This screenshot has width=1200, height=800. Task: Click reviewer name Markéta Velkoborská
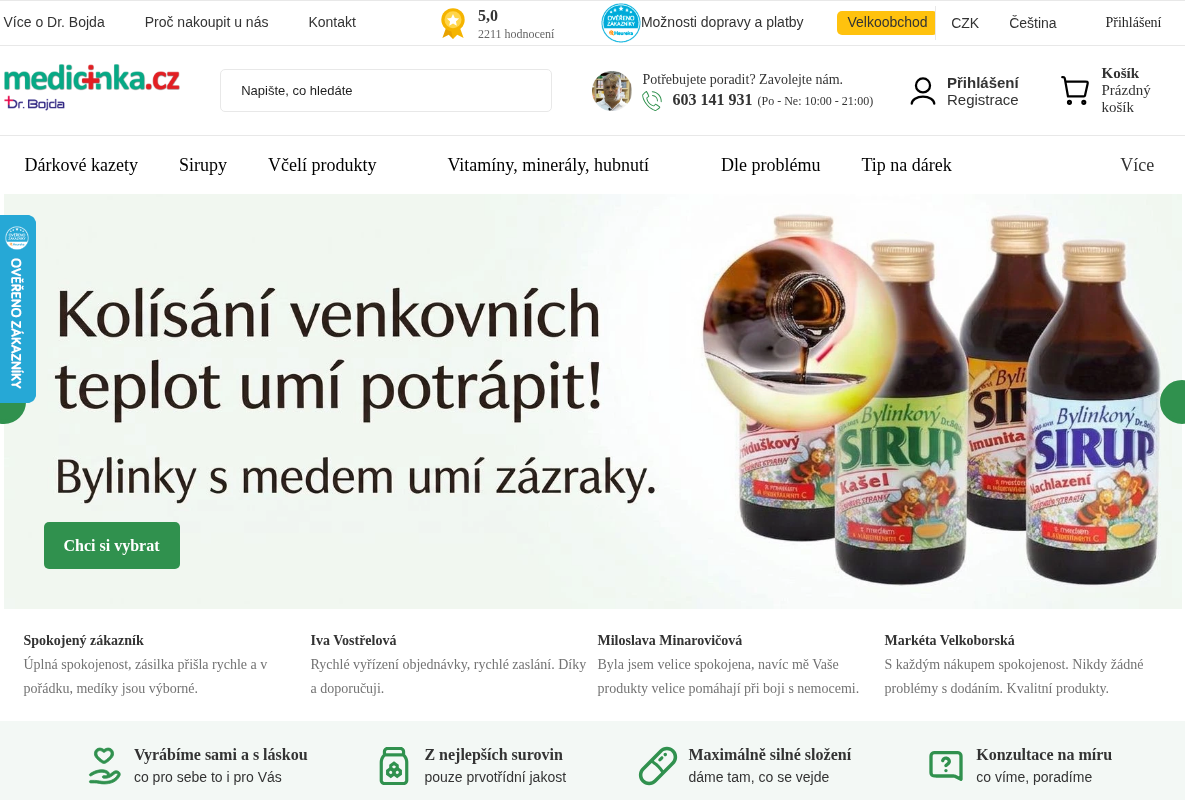[x=950, y=640]
